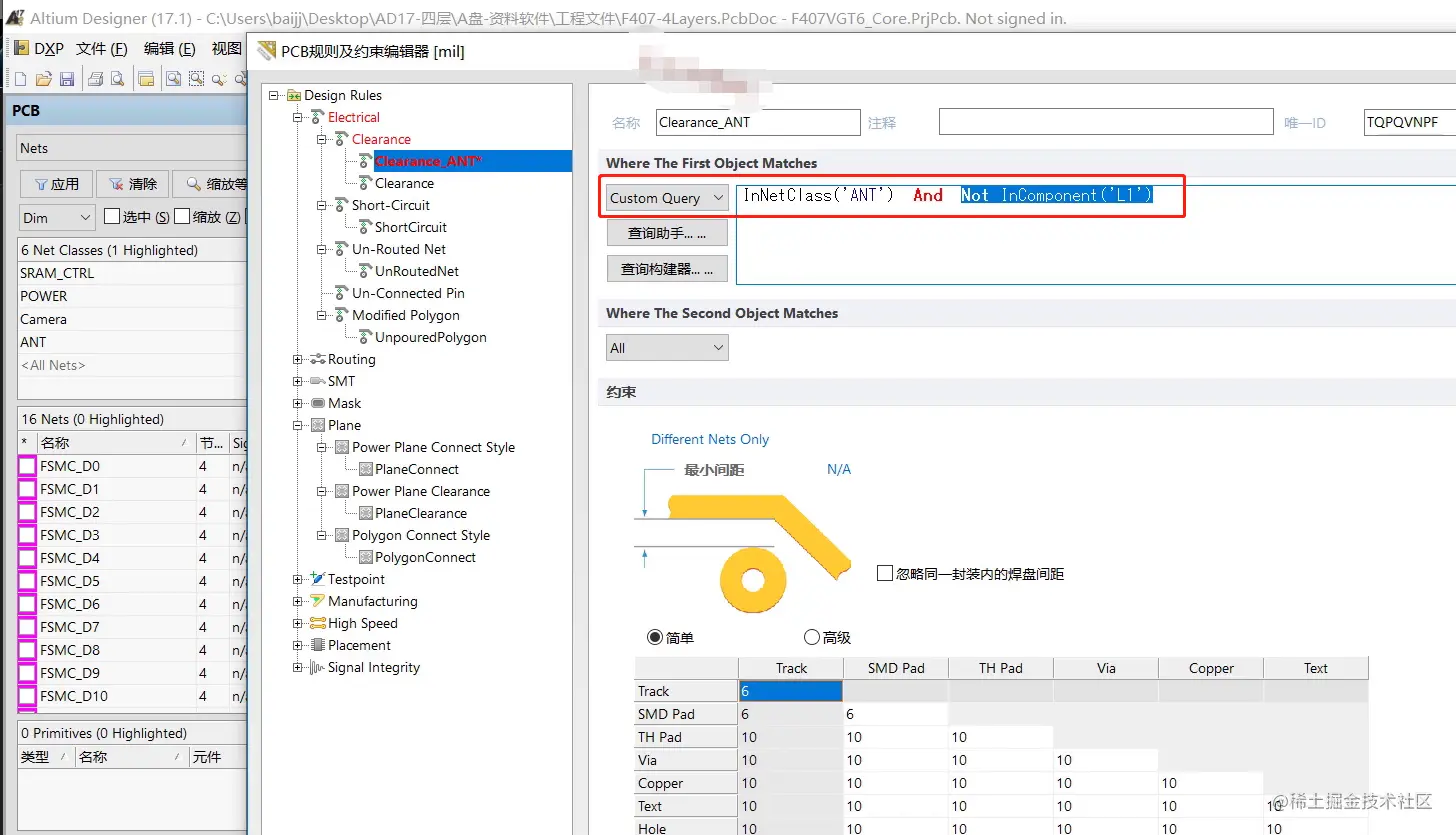Toggle the FSMC_D0 net color box
The height and width of the screenshot is (835, 1456).
pos(27,467)
